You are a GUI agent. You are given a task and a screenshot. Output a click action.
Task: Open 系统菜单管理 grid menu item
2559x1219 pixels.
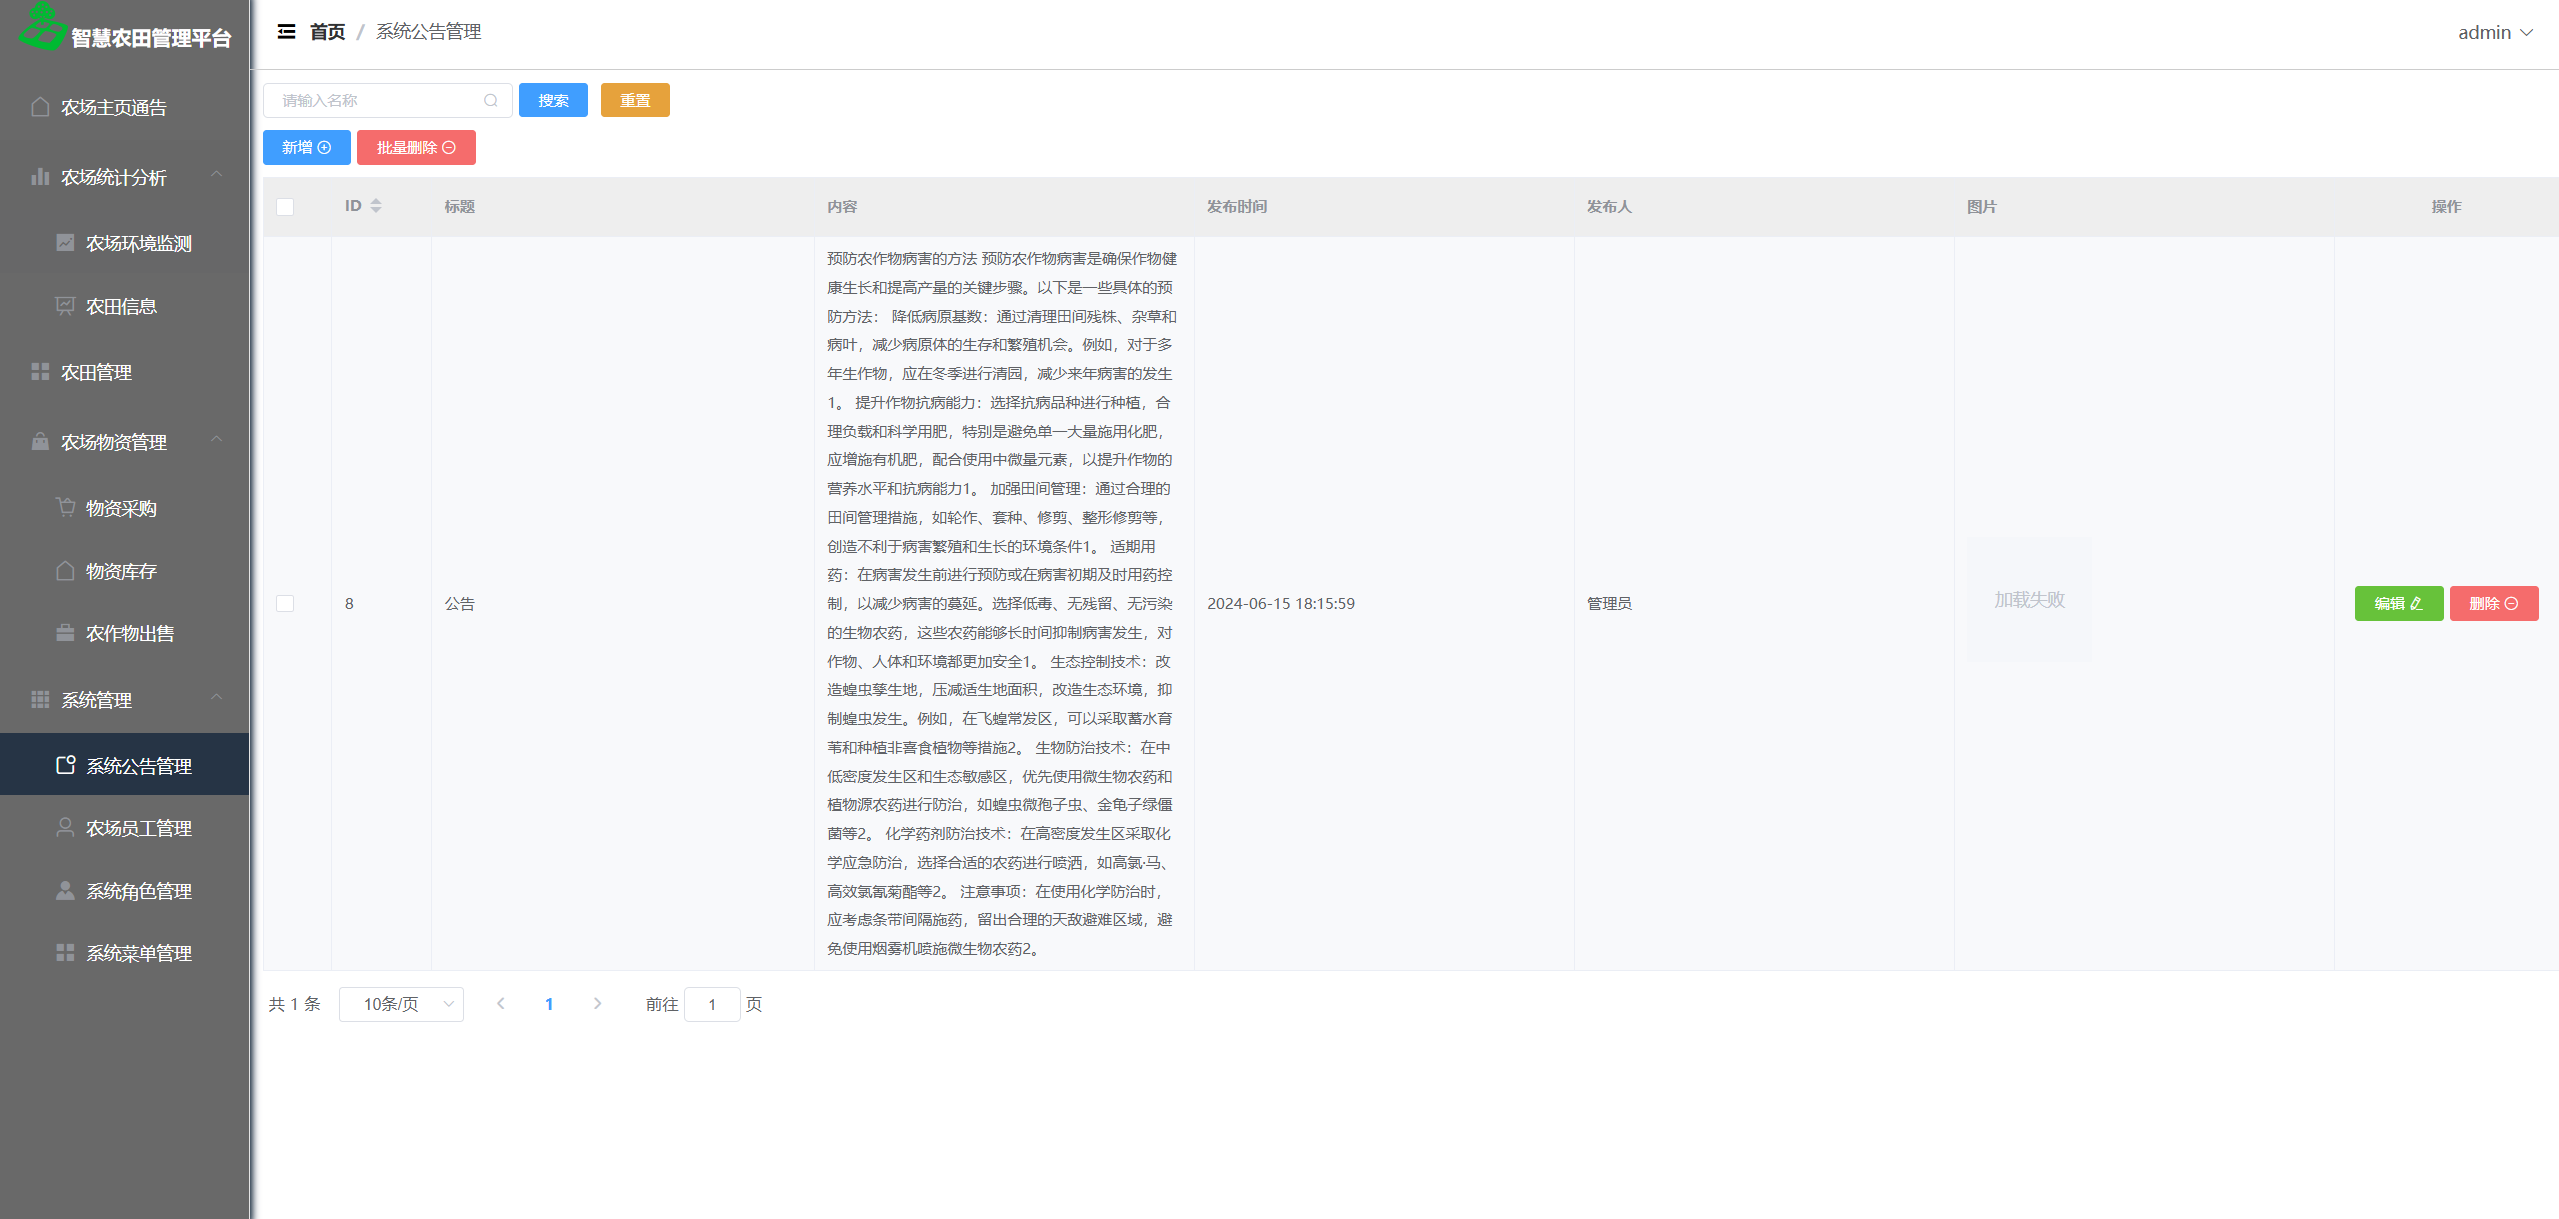click(138, 954)
